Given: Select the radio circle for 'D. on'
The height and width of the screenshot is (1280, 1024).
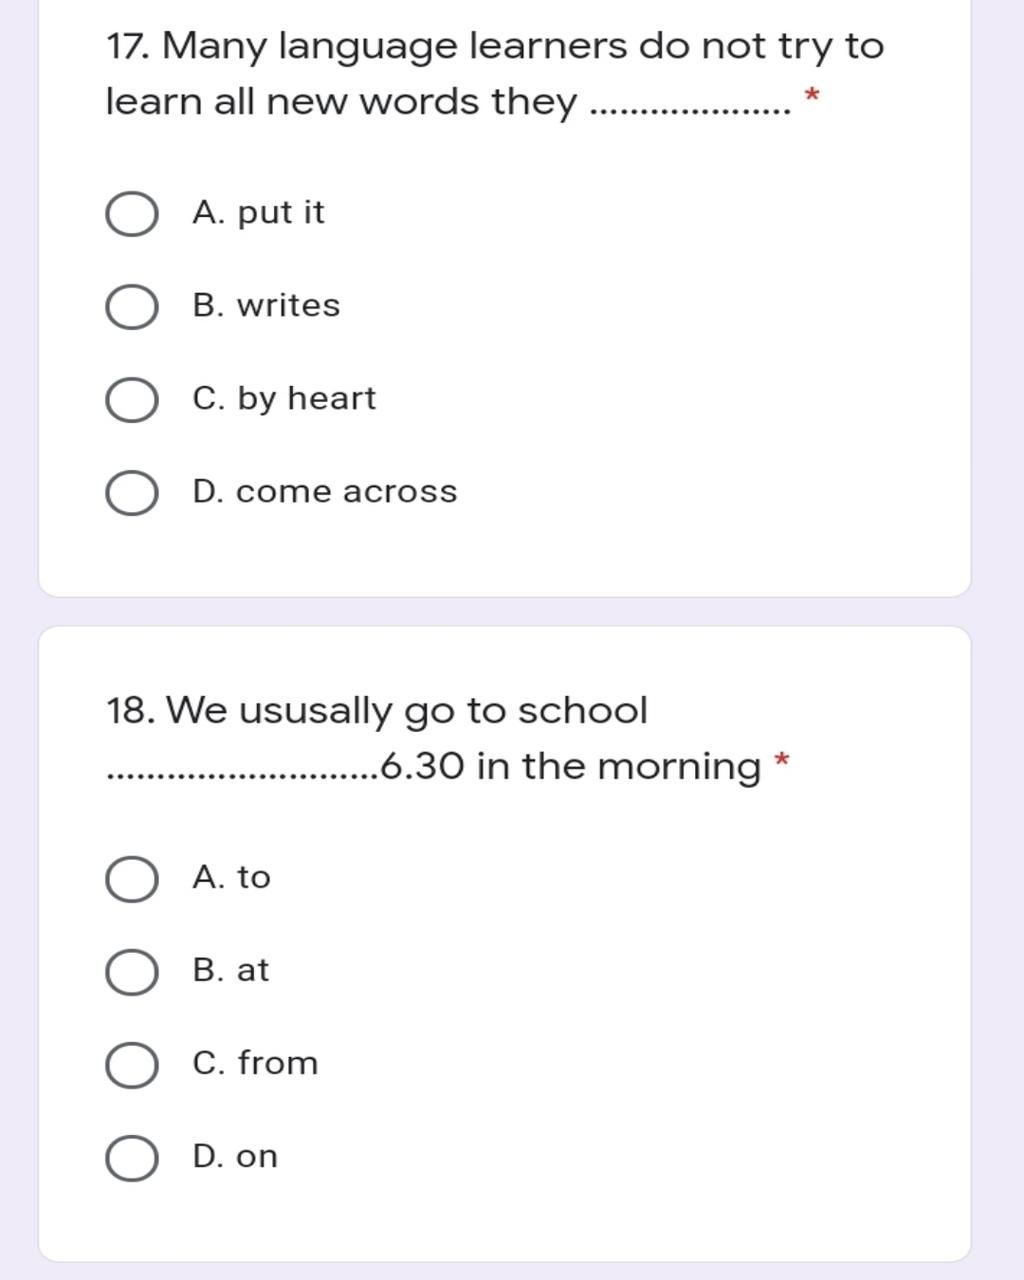Looking at the screenshot, I should click(x=131, y=1158).
